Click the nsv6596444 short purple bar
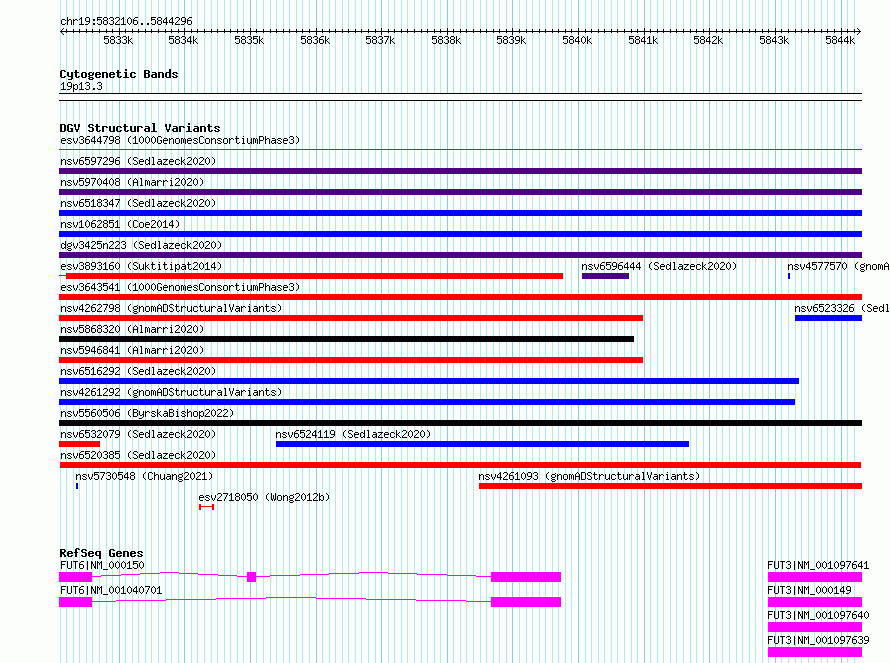The height and width of the screenshot is (663, 890). coord(605,276)
